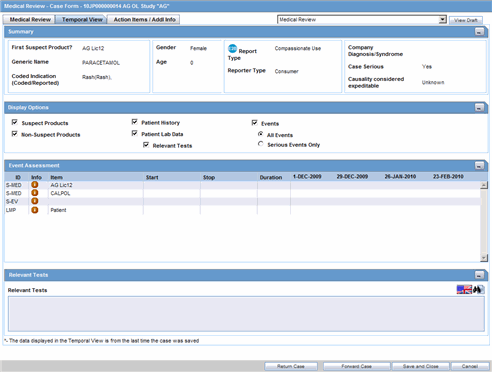492x372 pixels.
Task: Click the View Draft button
Action: (x=466, y=20)
